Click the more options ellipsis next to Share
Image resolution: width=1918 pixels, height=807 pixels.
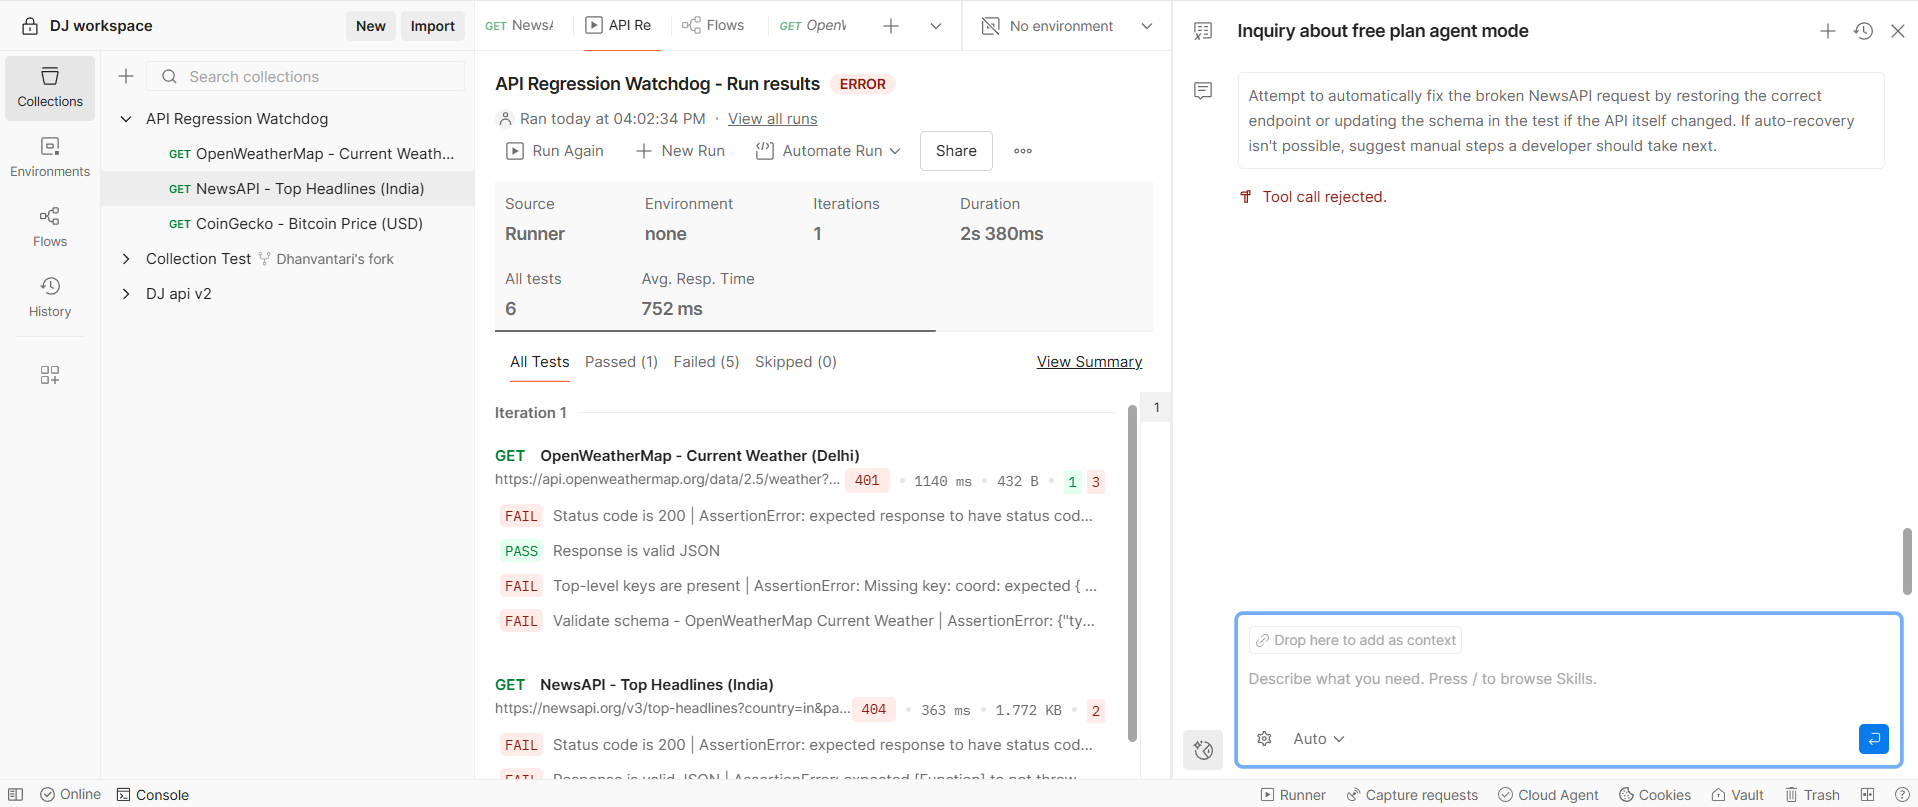pos(1023,151)
